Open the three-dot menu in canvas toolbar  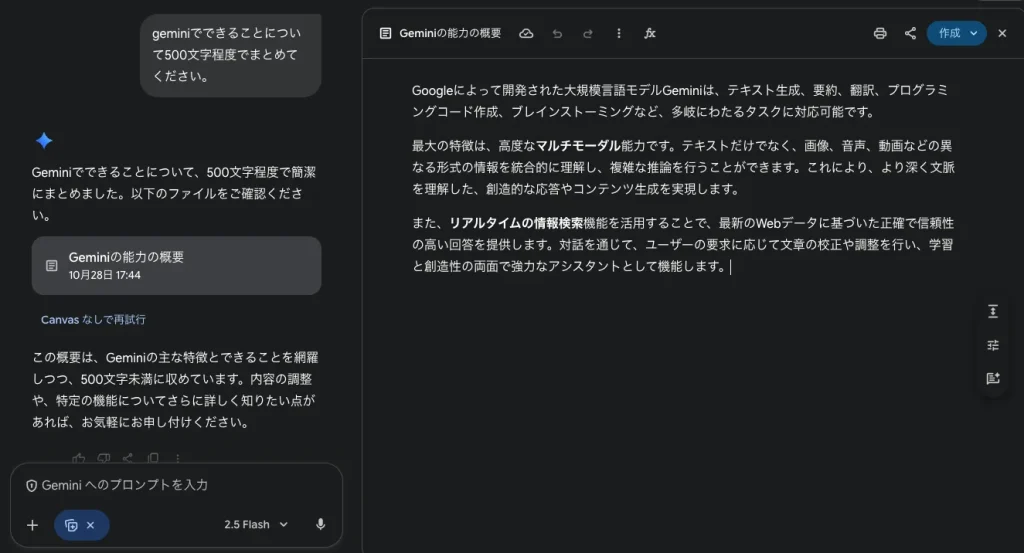618,33
